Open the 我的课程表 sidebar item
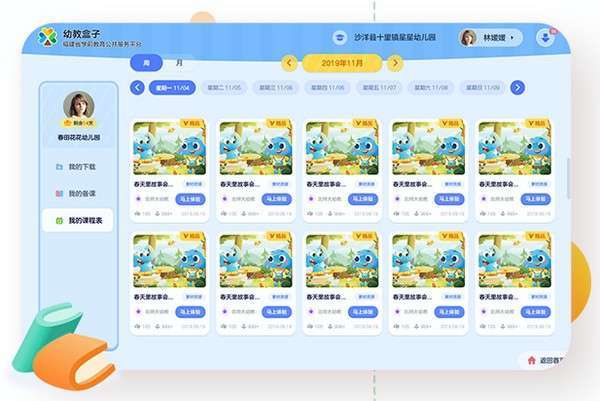Screen dimensions: 600x401 (x=78, y=220)
